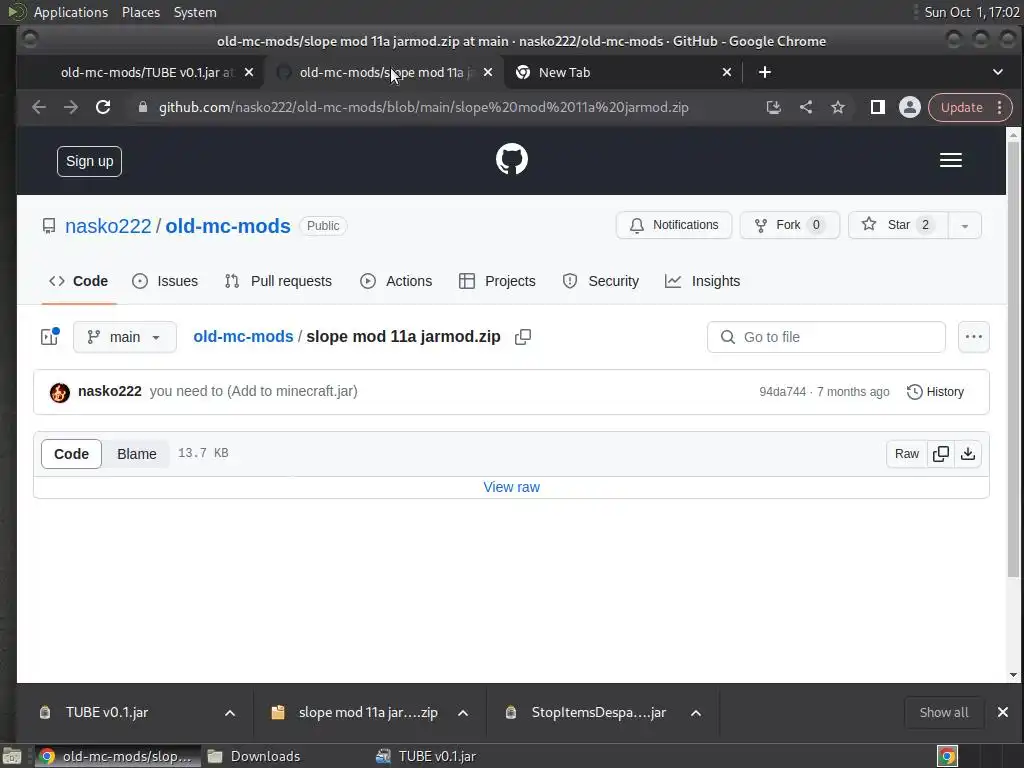Switch to Blame view
The height and width of the screenshot is (768, 1024).
click(136, 454)
